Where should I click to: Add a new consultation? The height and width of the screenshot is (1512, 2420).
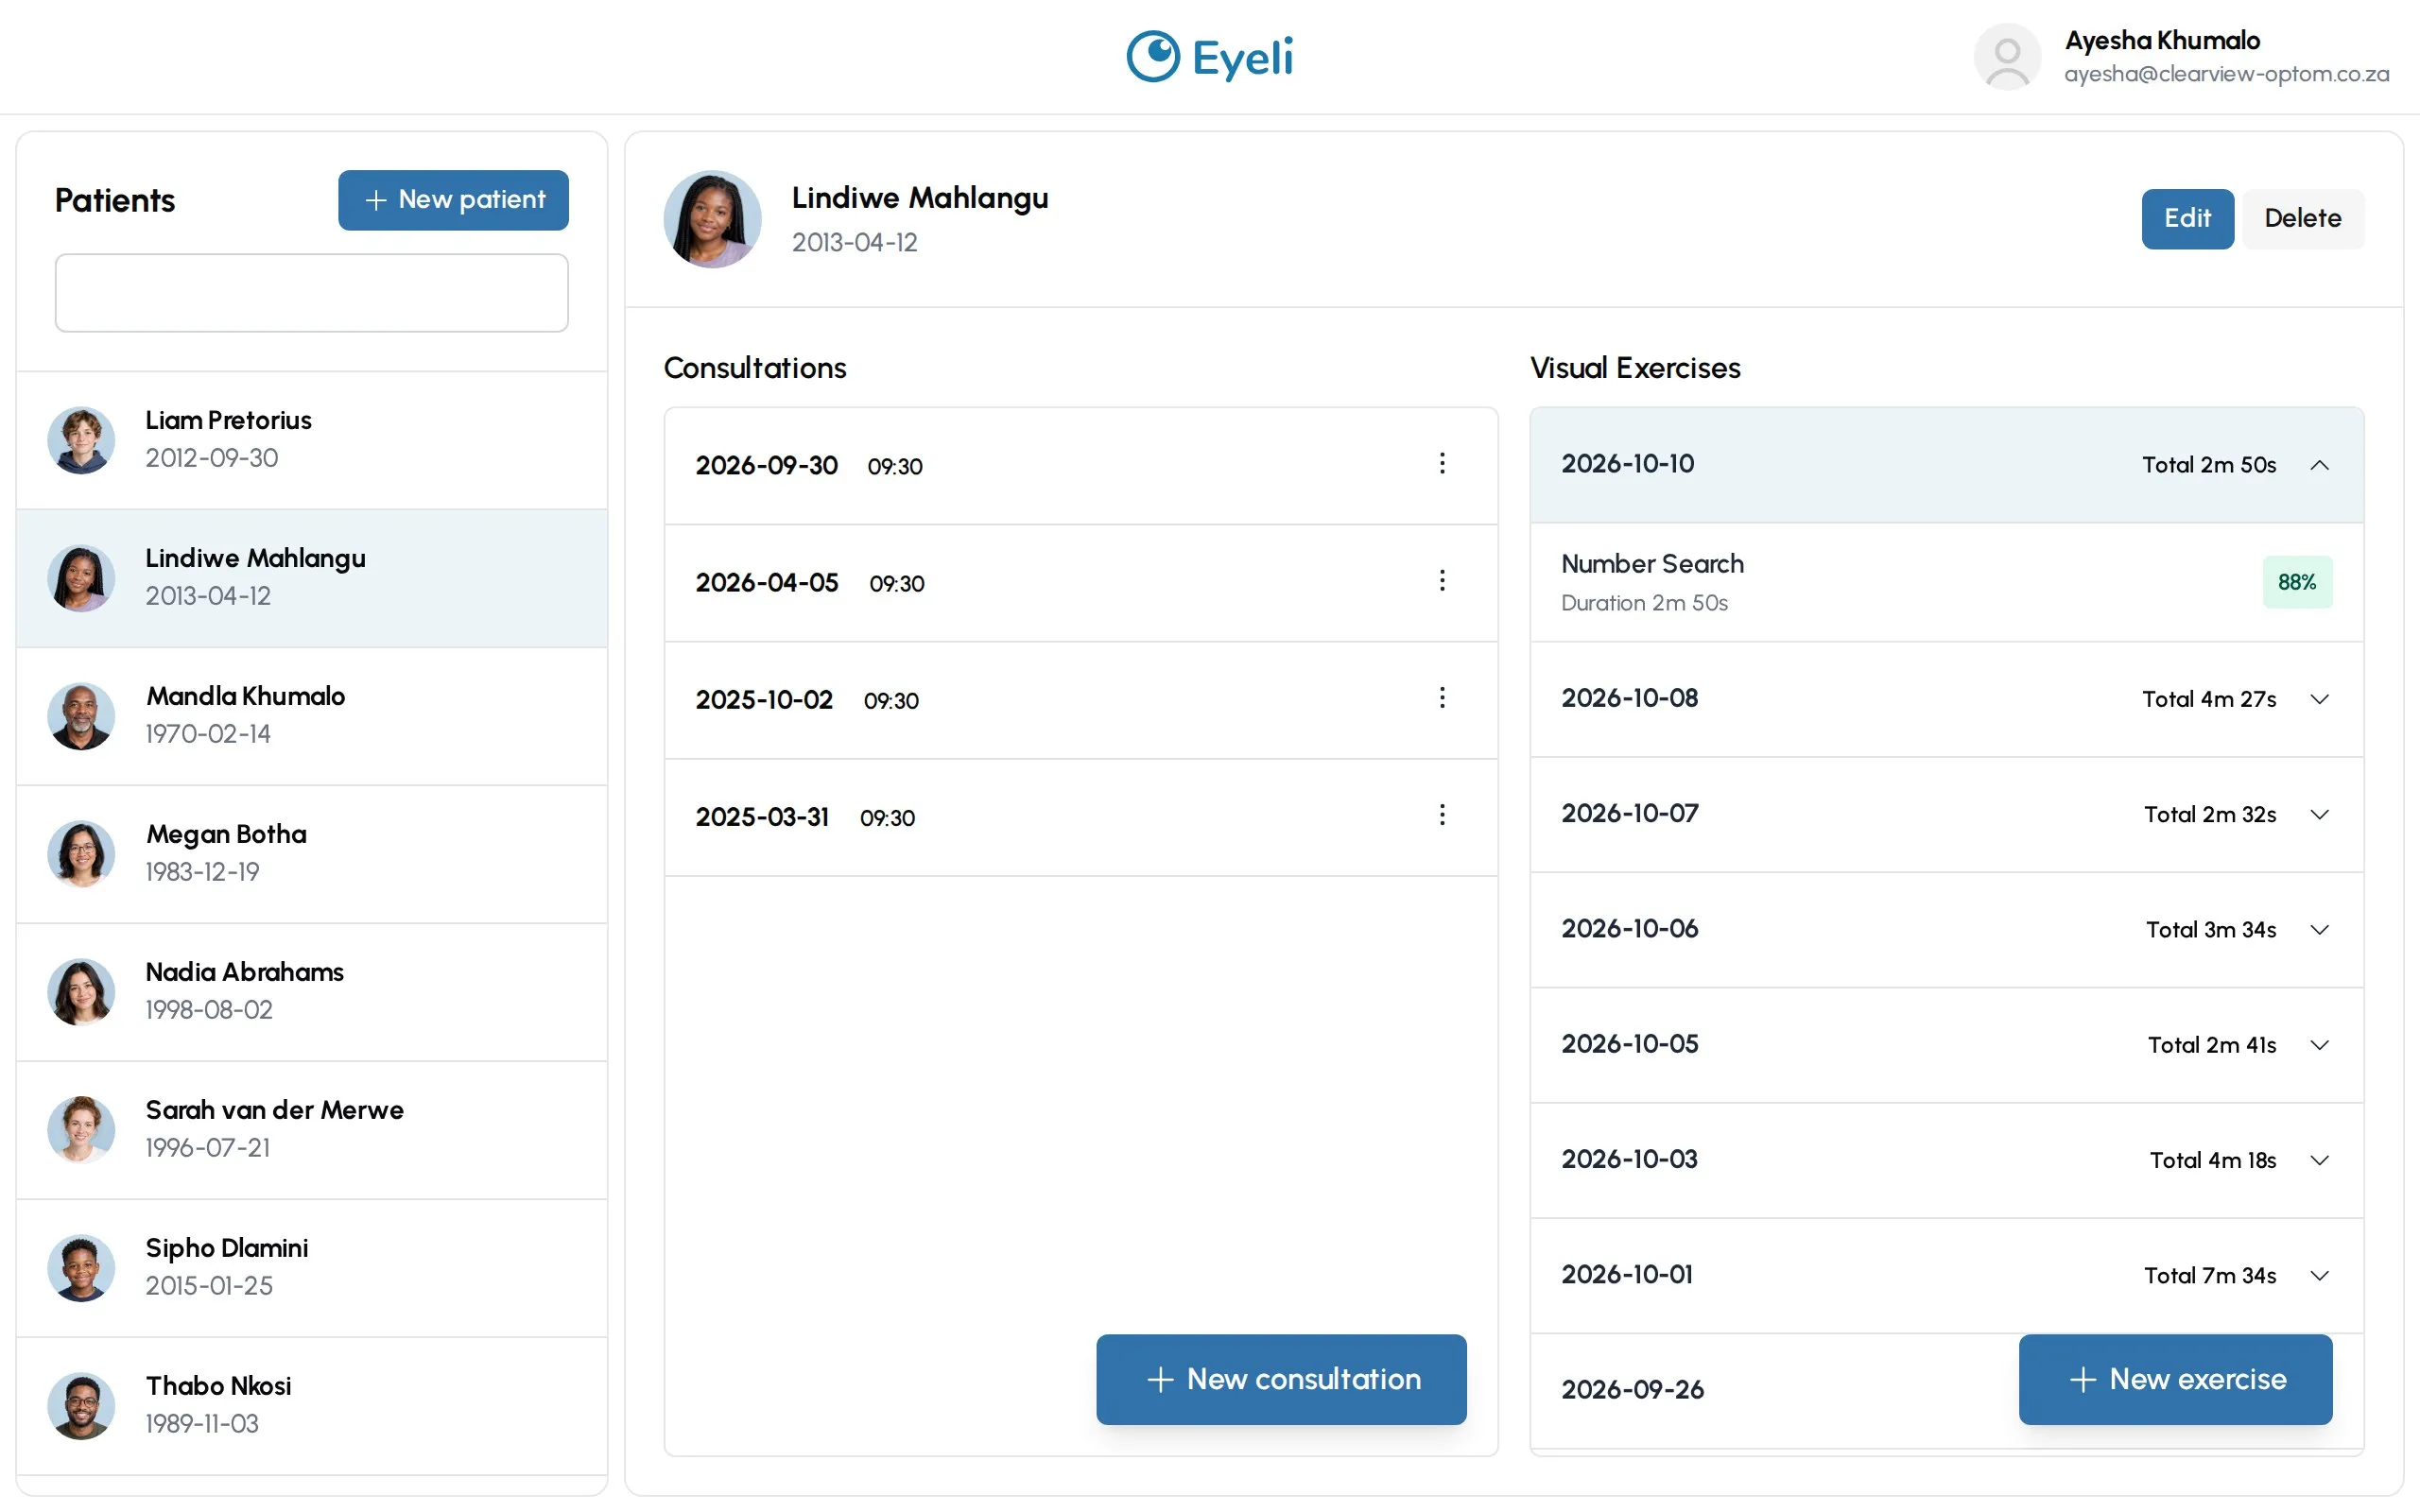pyautogui.click(x=1281, y=1379)
